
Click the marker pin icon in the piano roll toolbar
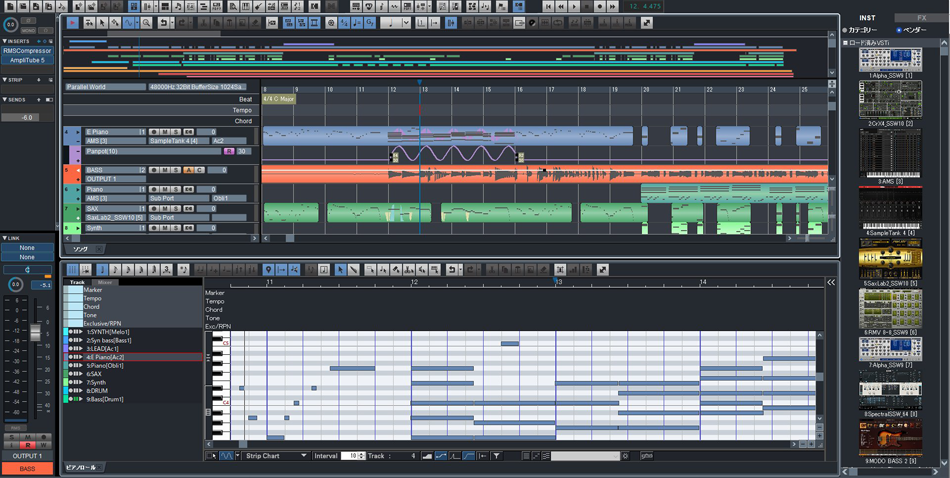(268, 270)
